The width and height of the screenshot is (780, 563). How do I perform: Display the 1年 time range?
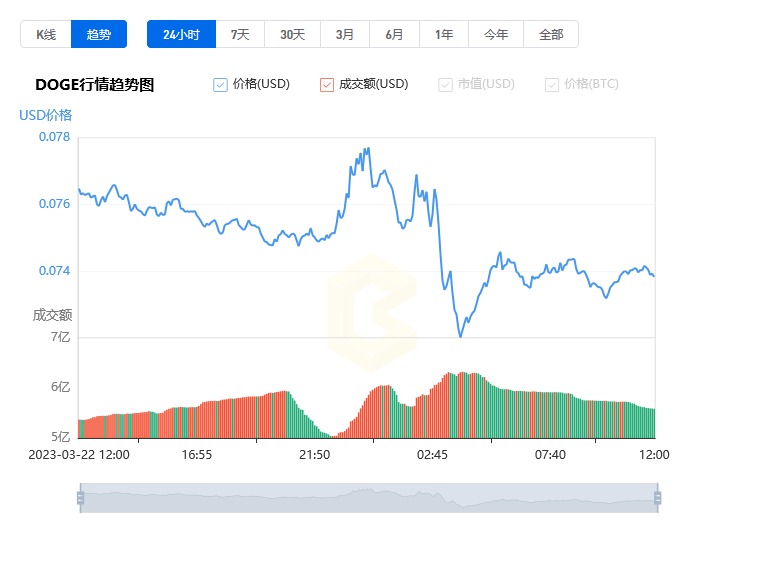tap(444, 34)
